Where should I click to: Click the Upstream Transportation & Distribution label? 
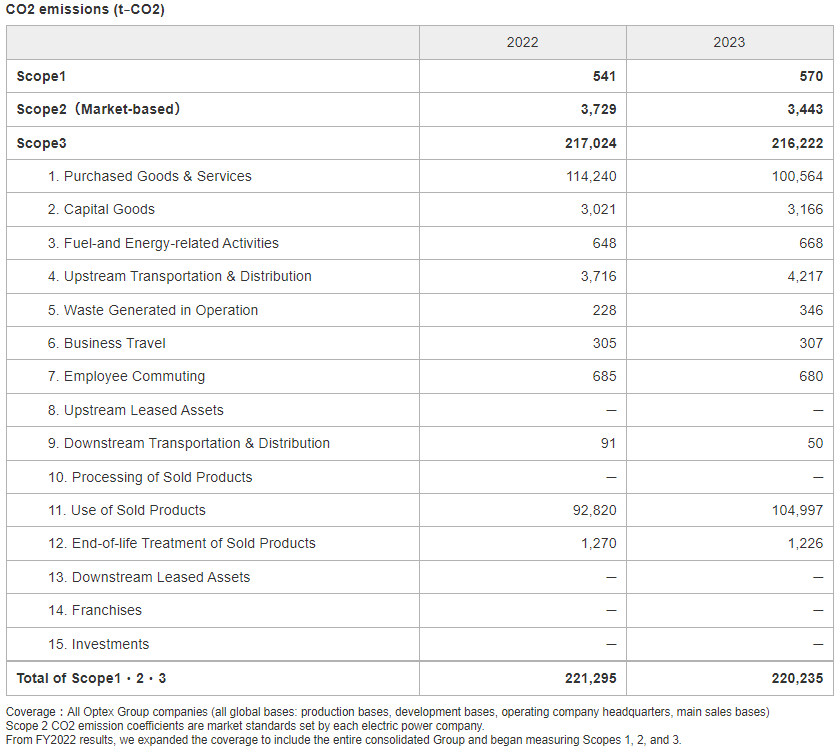click(180, 276)
